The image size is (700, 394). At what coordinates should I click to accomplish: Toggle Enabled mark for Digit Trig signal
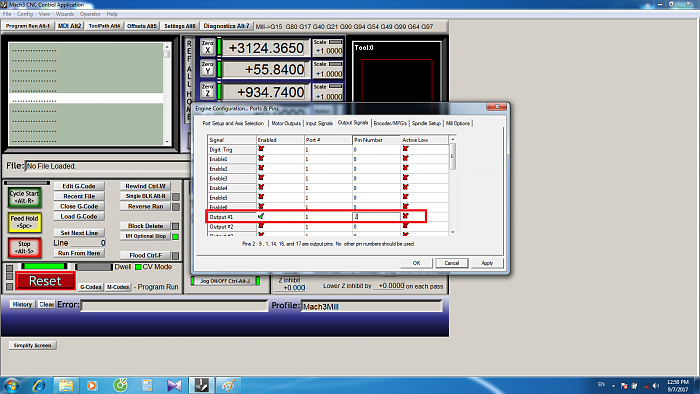261,149
